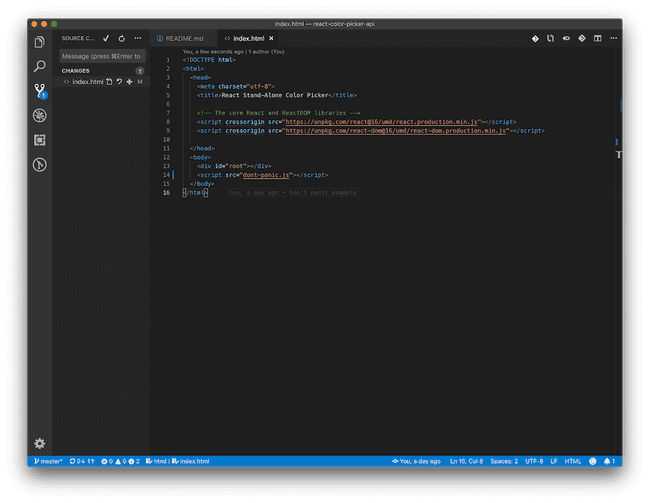This screenshot has height=503, width=650.
Task: Click the changes count badge
Action: pos(140,71)
